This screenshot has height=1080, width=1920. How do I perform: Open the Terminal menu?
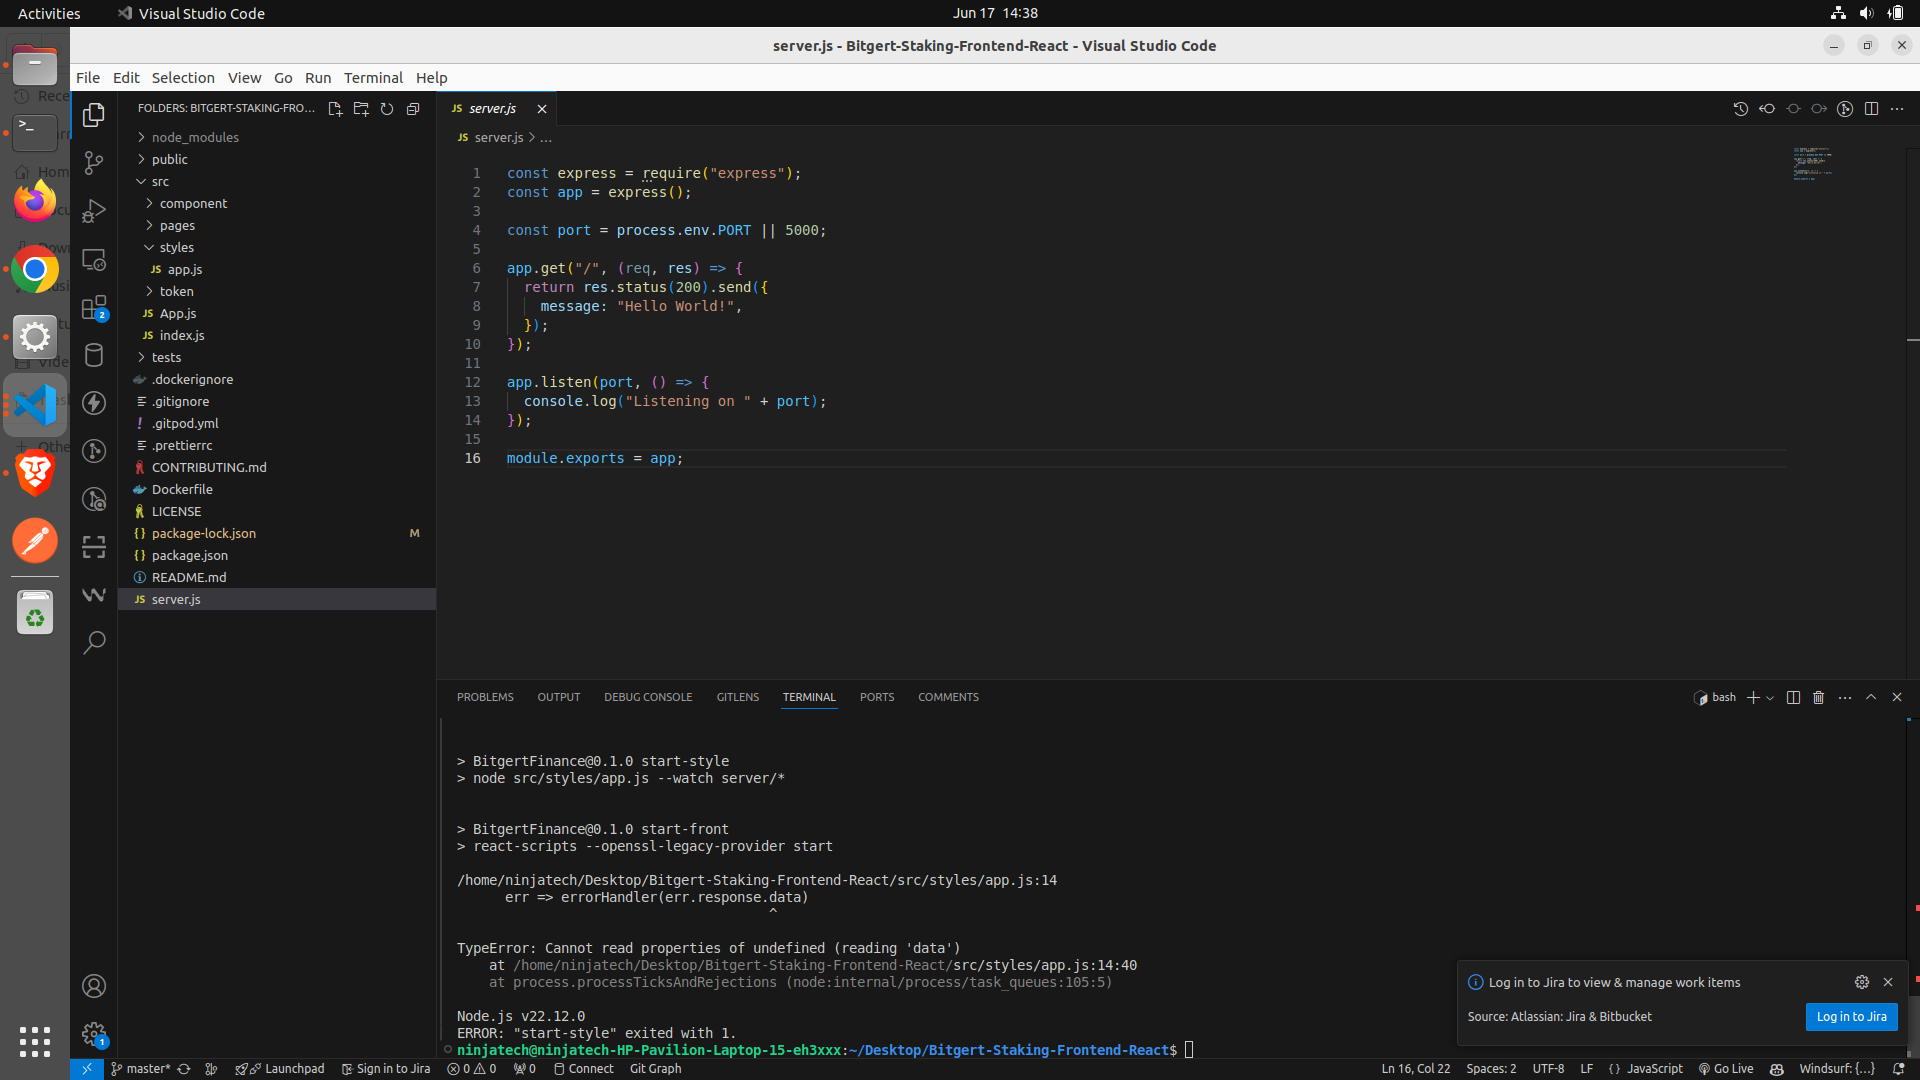pos(373,78)
